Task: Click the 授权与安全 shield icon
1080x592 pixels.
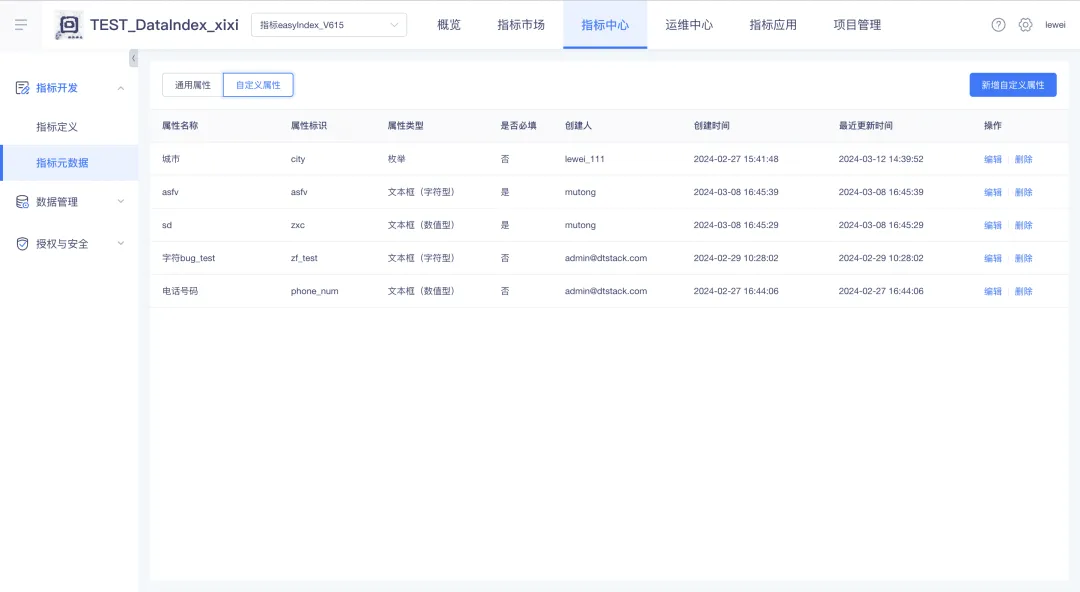Action: click(22, 244)
